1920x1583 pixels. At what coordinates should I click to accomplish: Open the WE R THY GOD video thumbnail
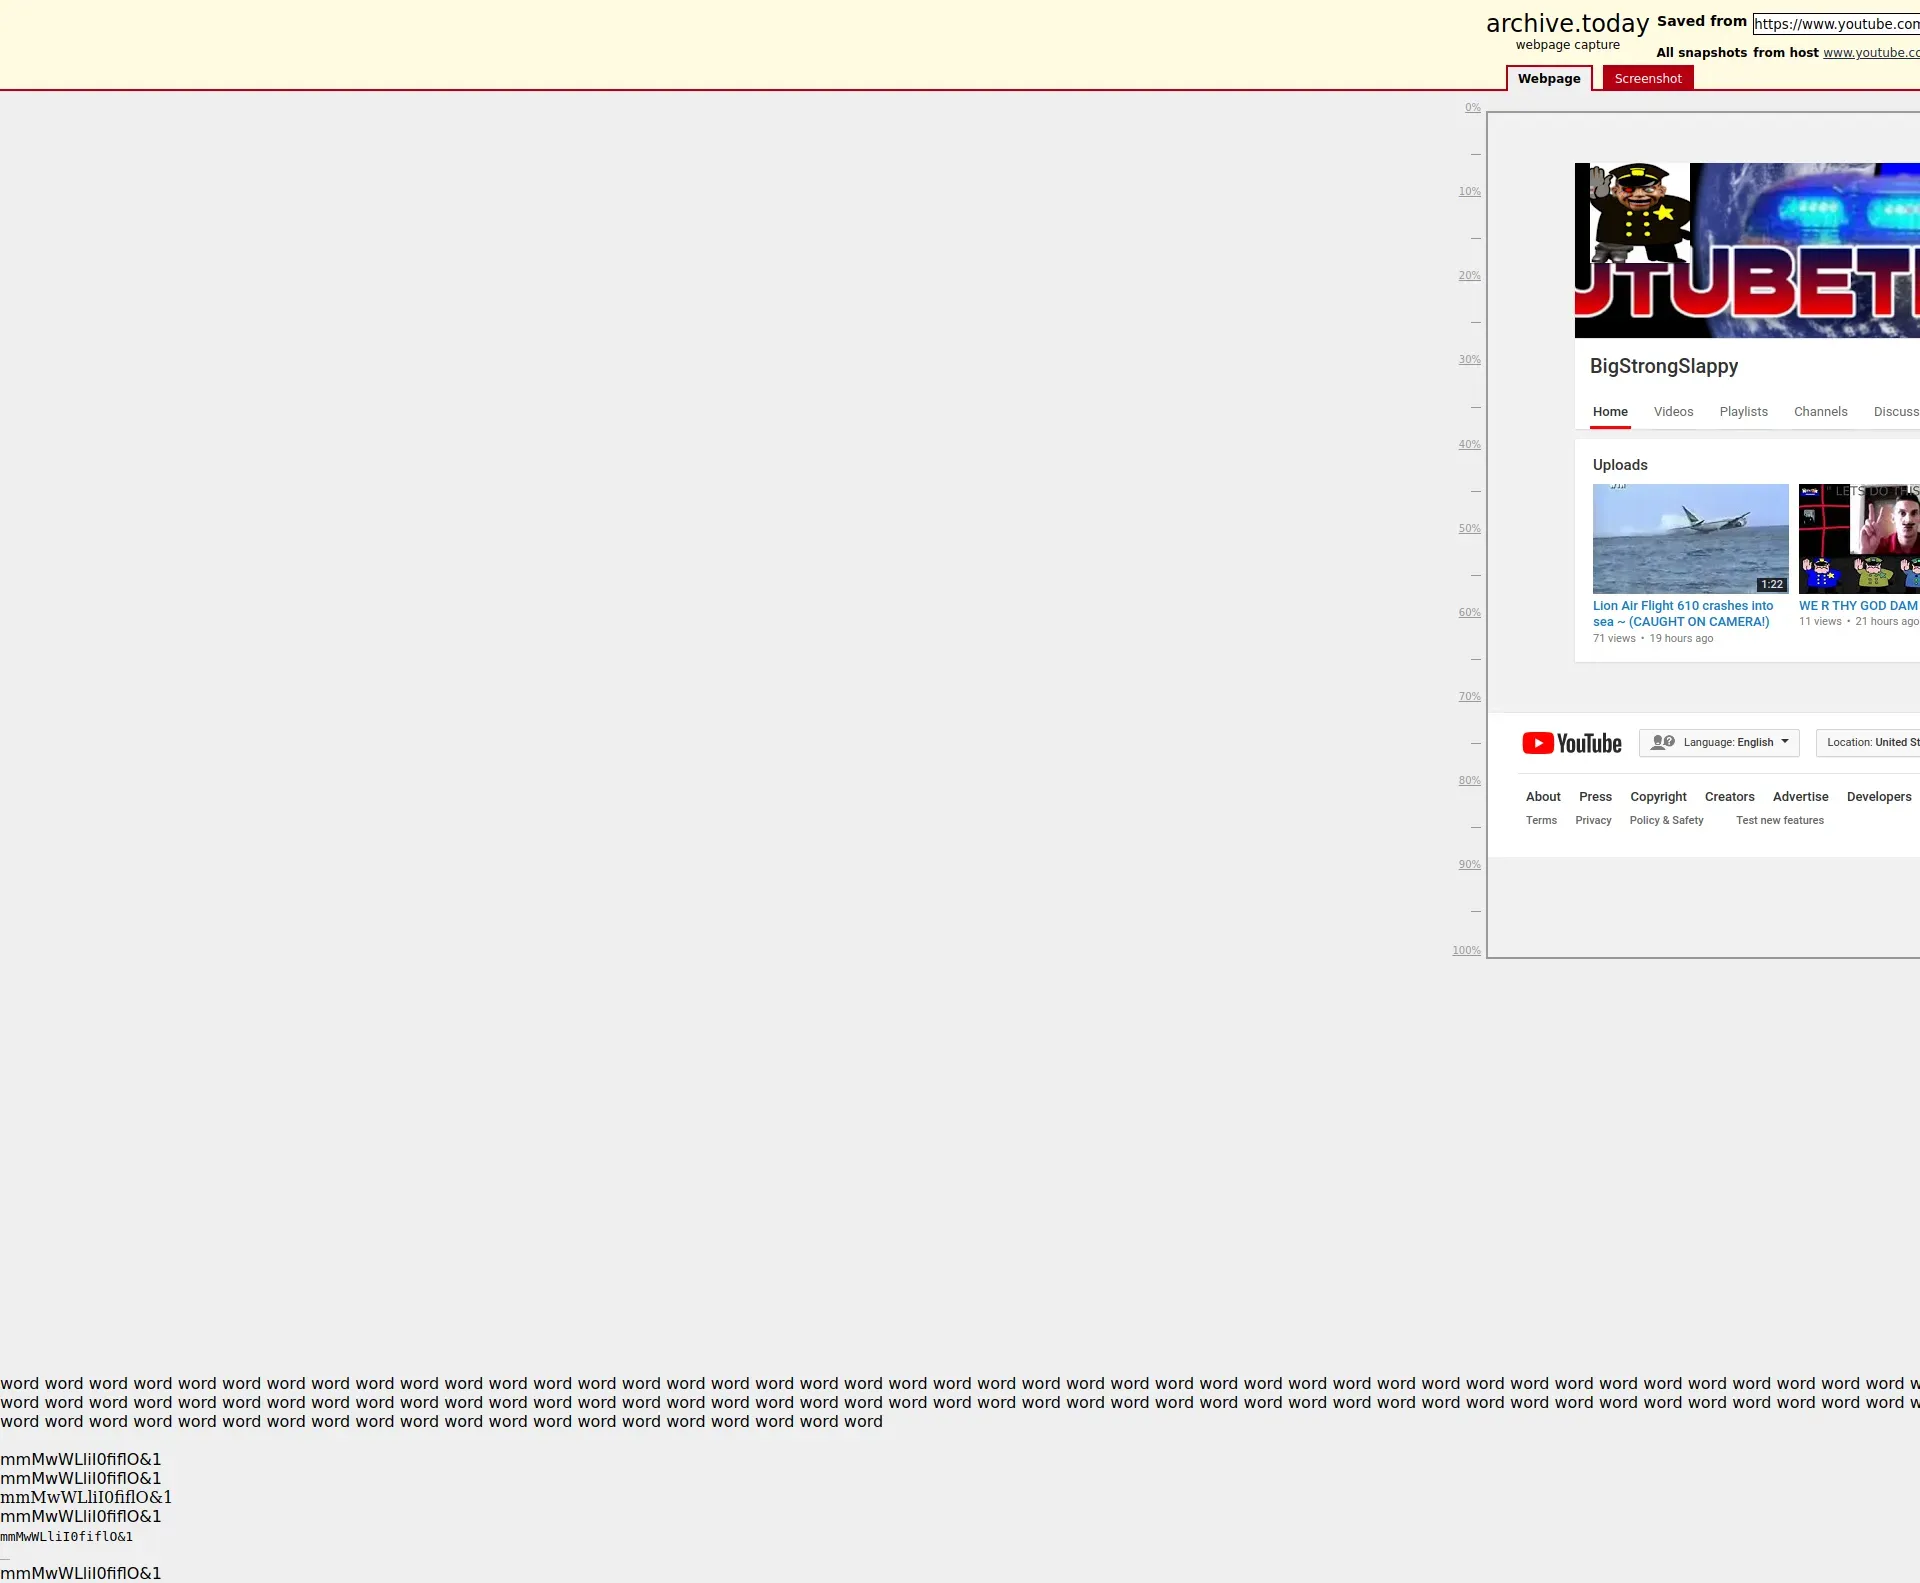(1858, 538)
